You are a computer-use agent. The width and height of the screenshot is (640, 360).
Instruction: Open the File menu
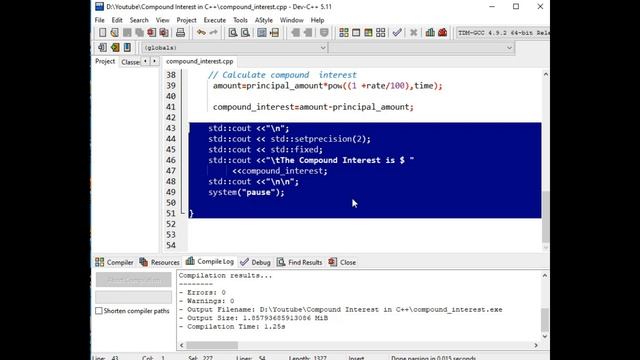[100, 20]
